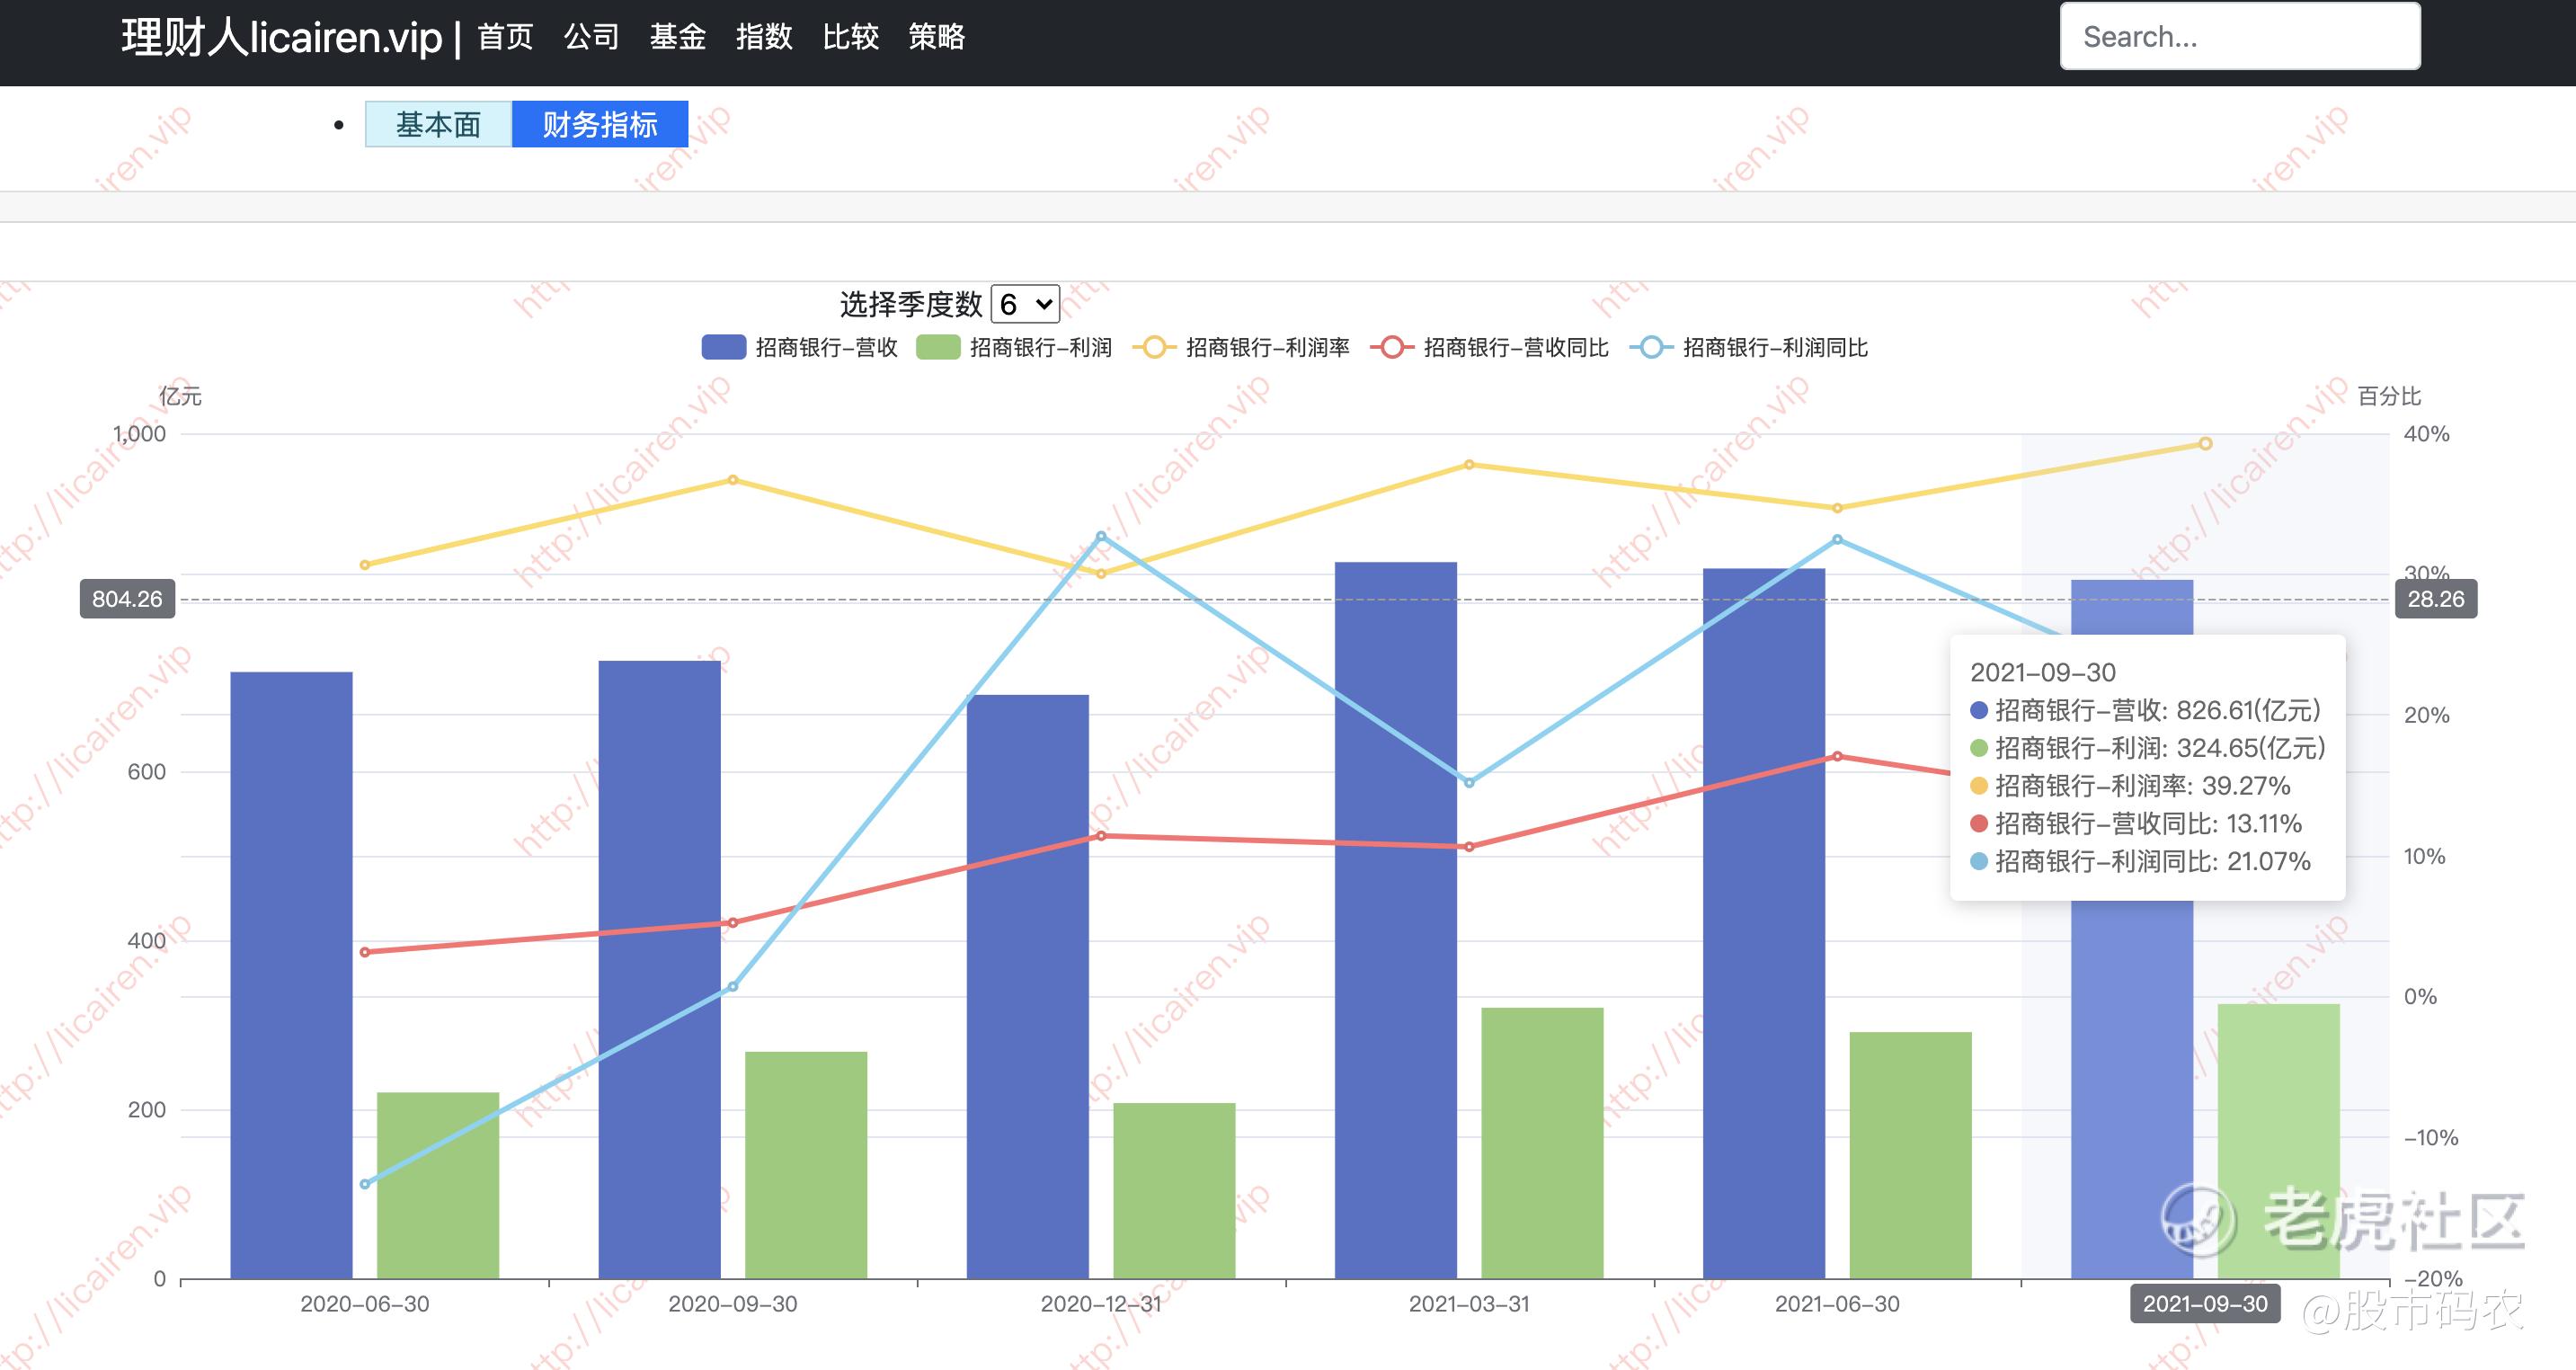Switch to the 基本面 tab
2576x1370 pixels.
pyautogui.click(x=438, y=124)
